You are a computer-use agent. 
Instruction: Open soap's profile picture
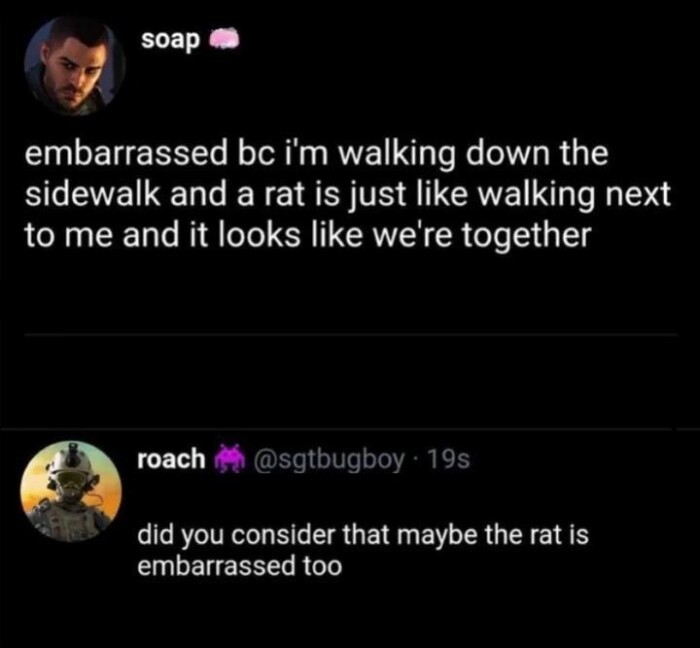pyautogui.click(x=74, y=65)
